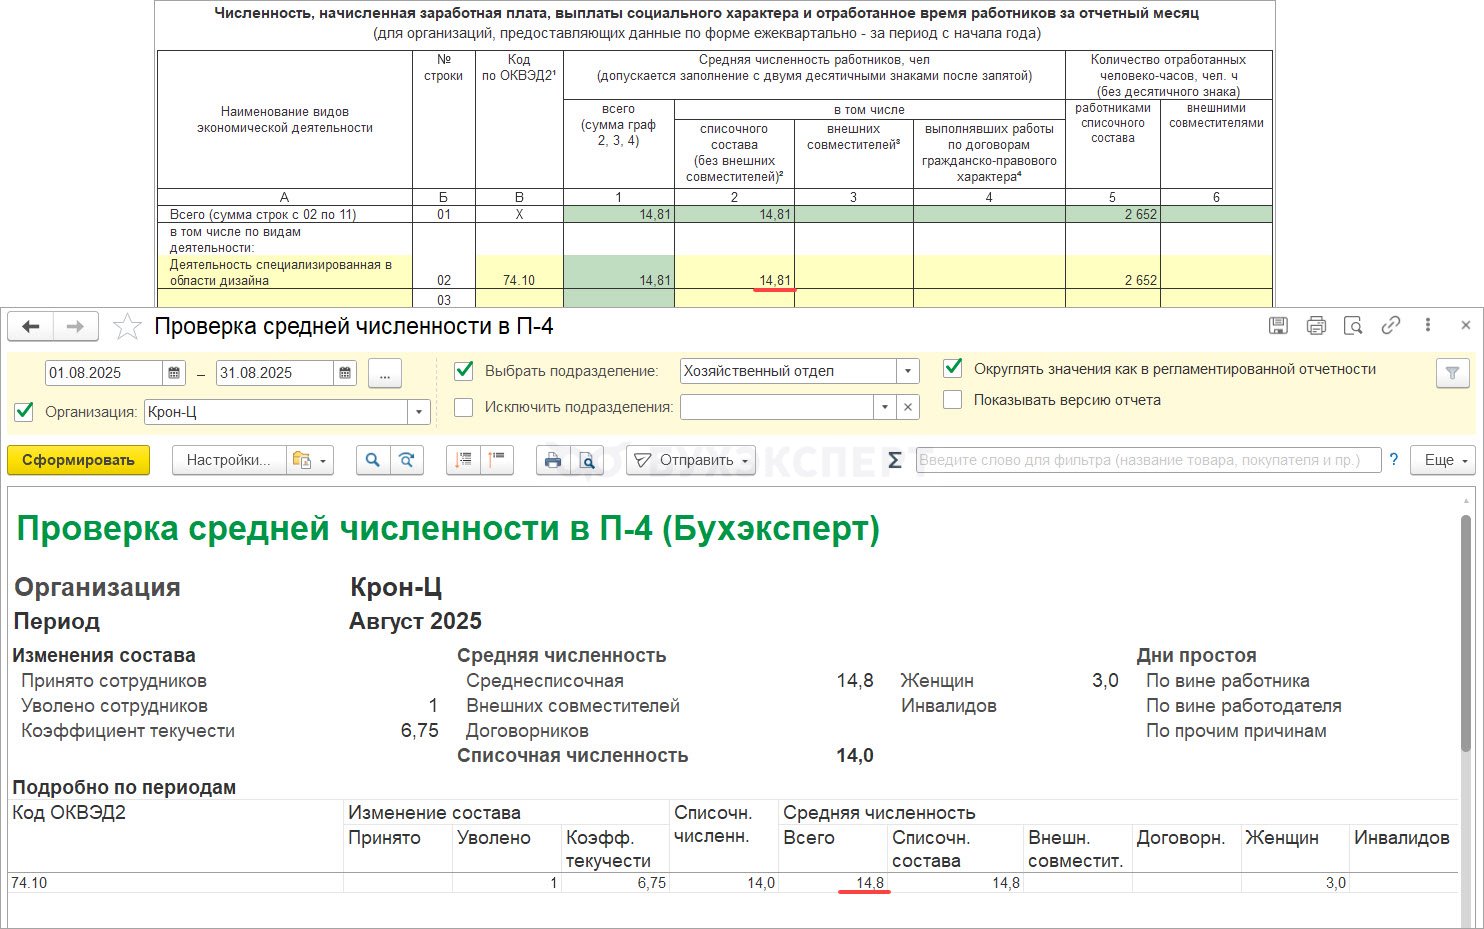Open the Отправить dropdown menu
The width and height of the screenshot is (1484, 929).
(x=690, y=460)
